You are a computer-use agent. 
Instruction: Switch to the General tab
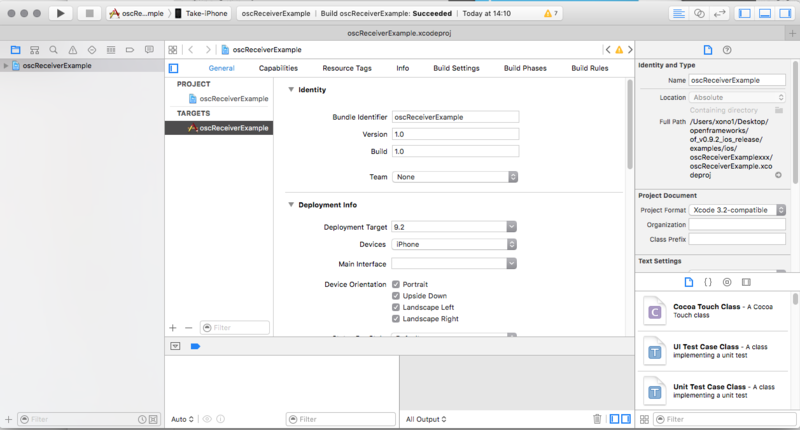221,68
